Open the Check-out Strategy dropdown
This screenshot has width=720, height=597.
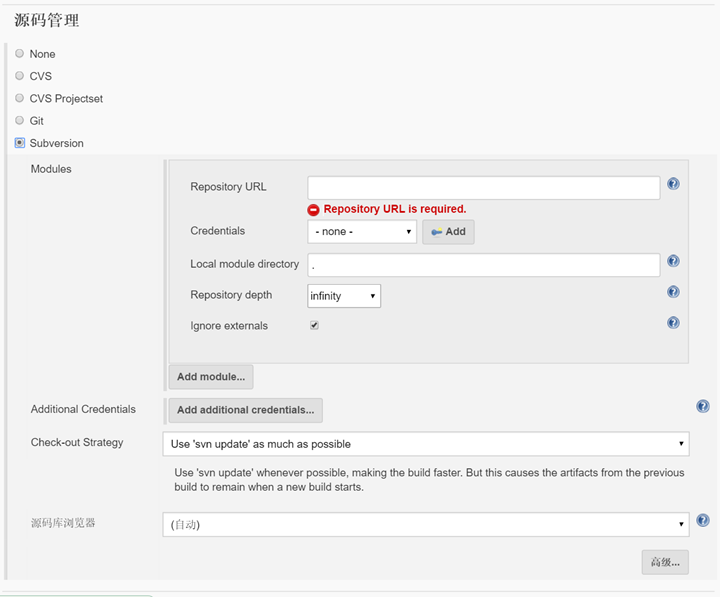click(x=426, y=444)
